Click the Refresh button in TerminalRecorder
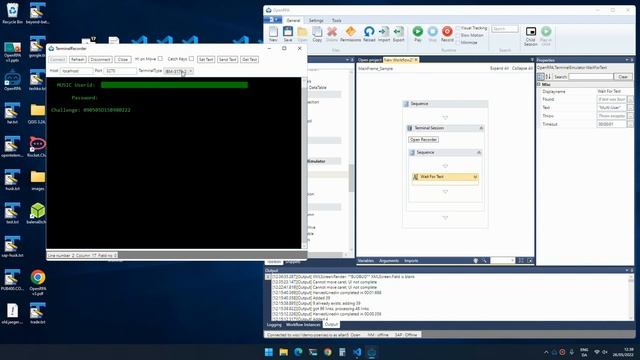This screenshot has height=360, width=640. [78, 60]
